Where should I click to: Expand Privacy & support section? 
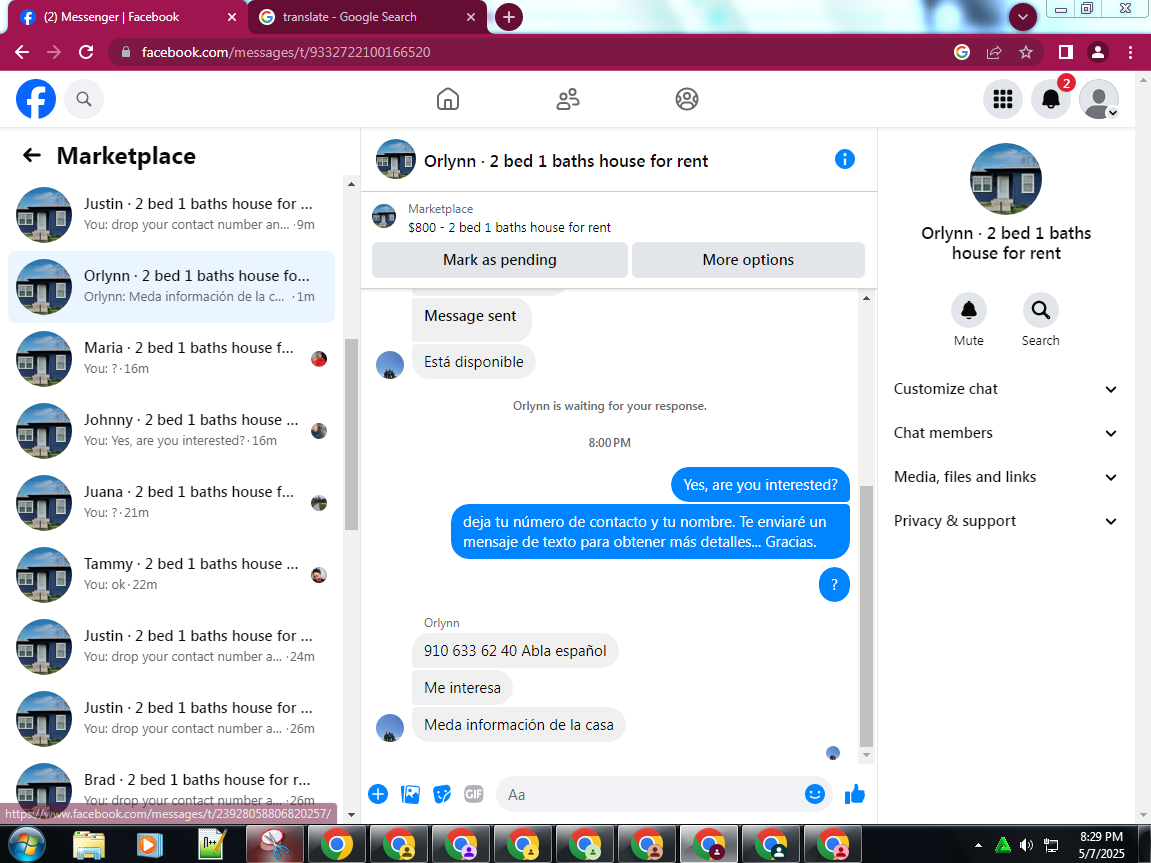[x=1005, y=521]
